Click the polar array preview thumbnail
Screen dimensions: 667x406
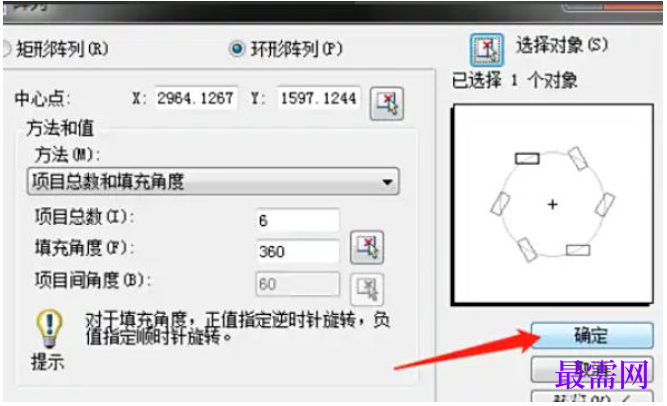(x=553, y=205)
